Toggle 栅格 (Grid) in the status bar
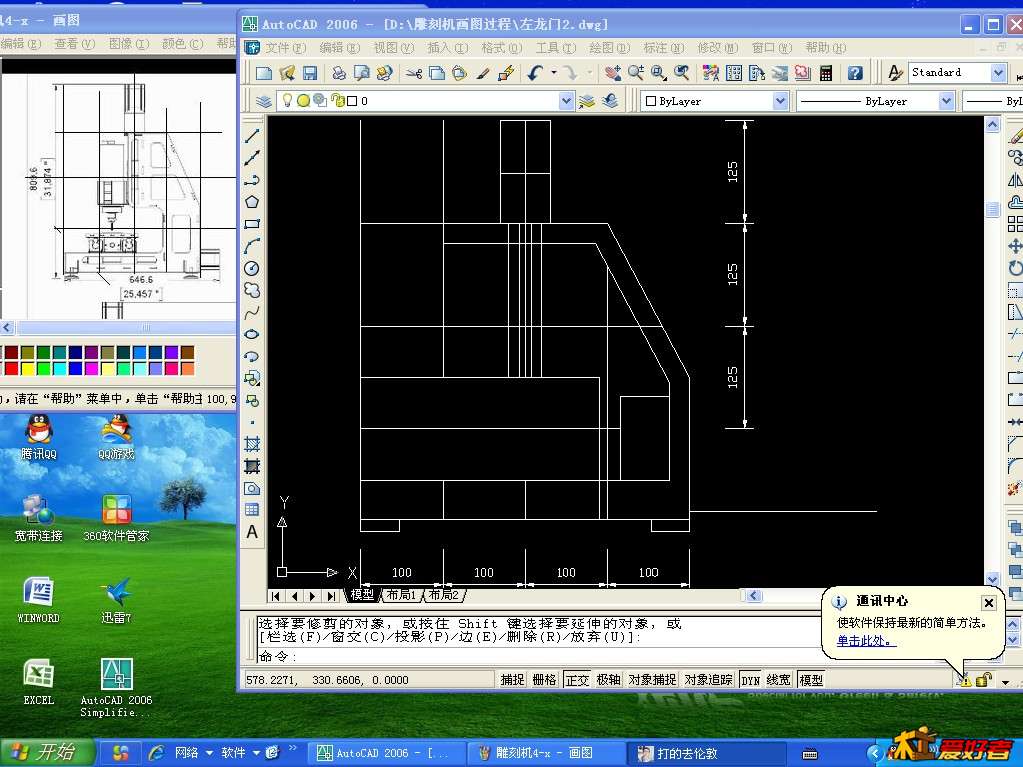Screen dimensions: 1023x767 tap(544, 680)
